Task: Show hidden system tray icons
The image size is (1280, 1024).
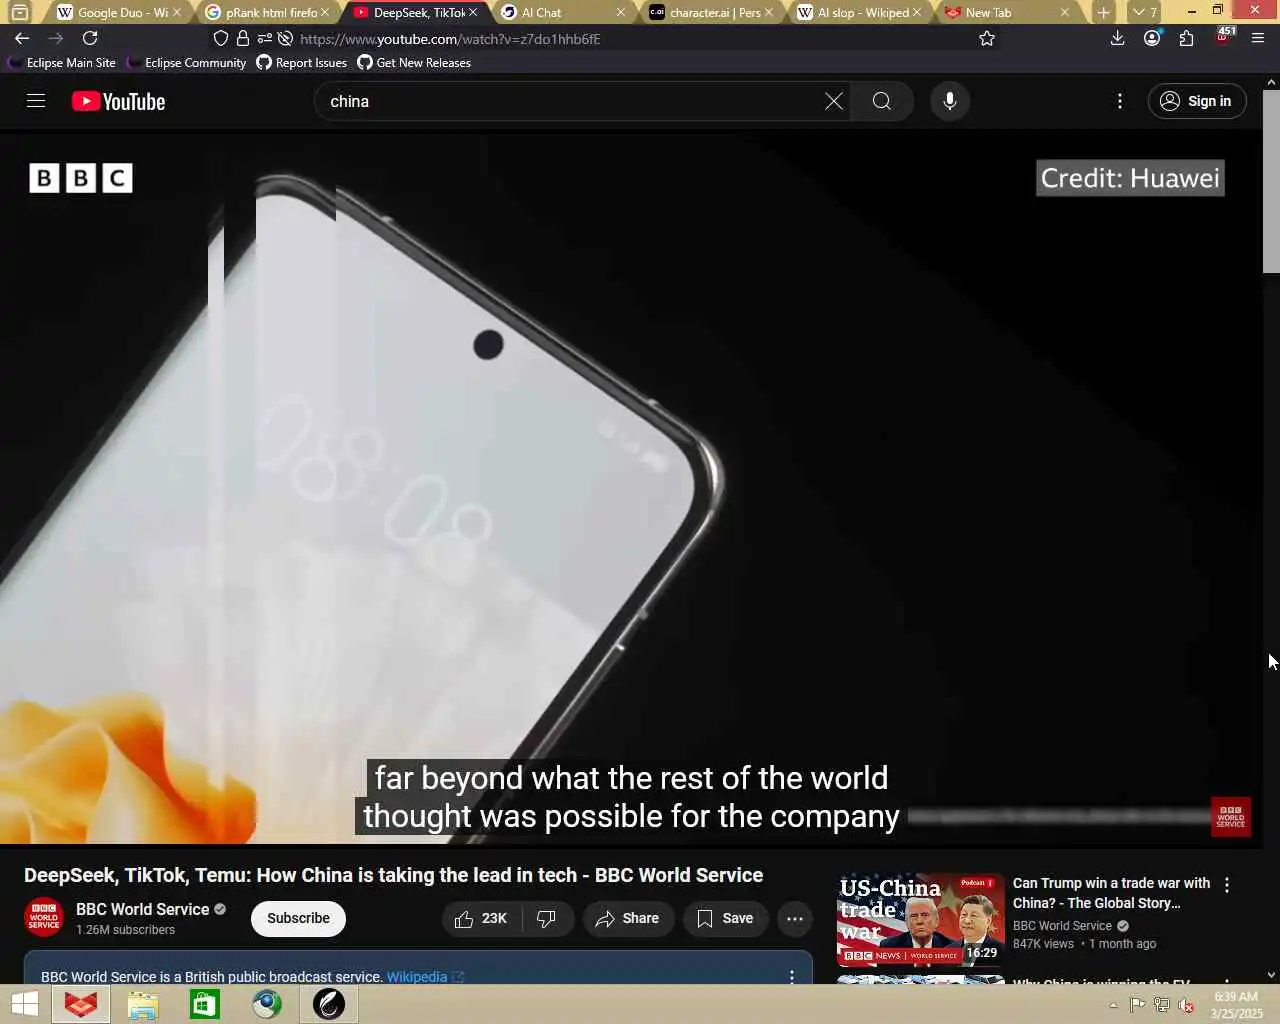Action: click(1113, 1005)
